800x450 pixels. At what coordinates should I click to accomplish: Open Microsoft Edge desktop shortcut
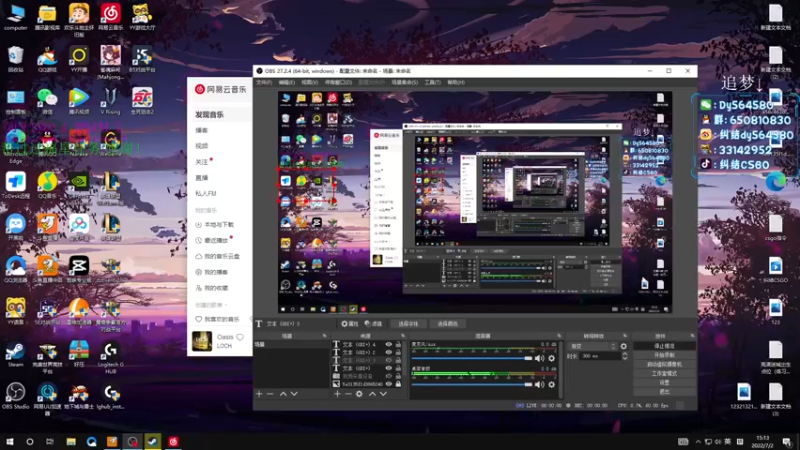click(x=15, y=144)
